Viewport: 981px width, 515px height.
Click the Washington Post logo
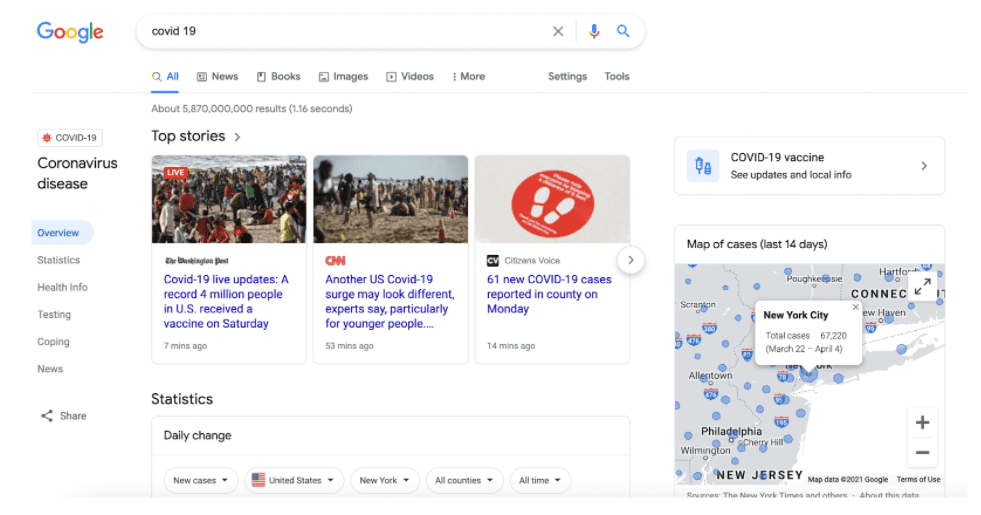196,260
